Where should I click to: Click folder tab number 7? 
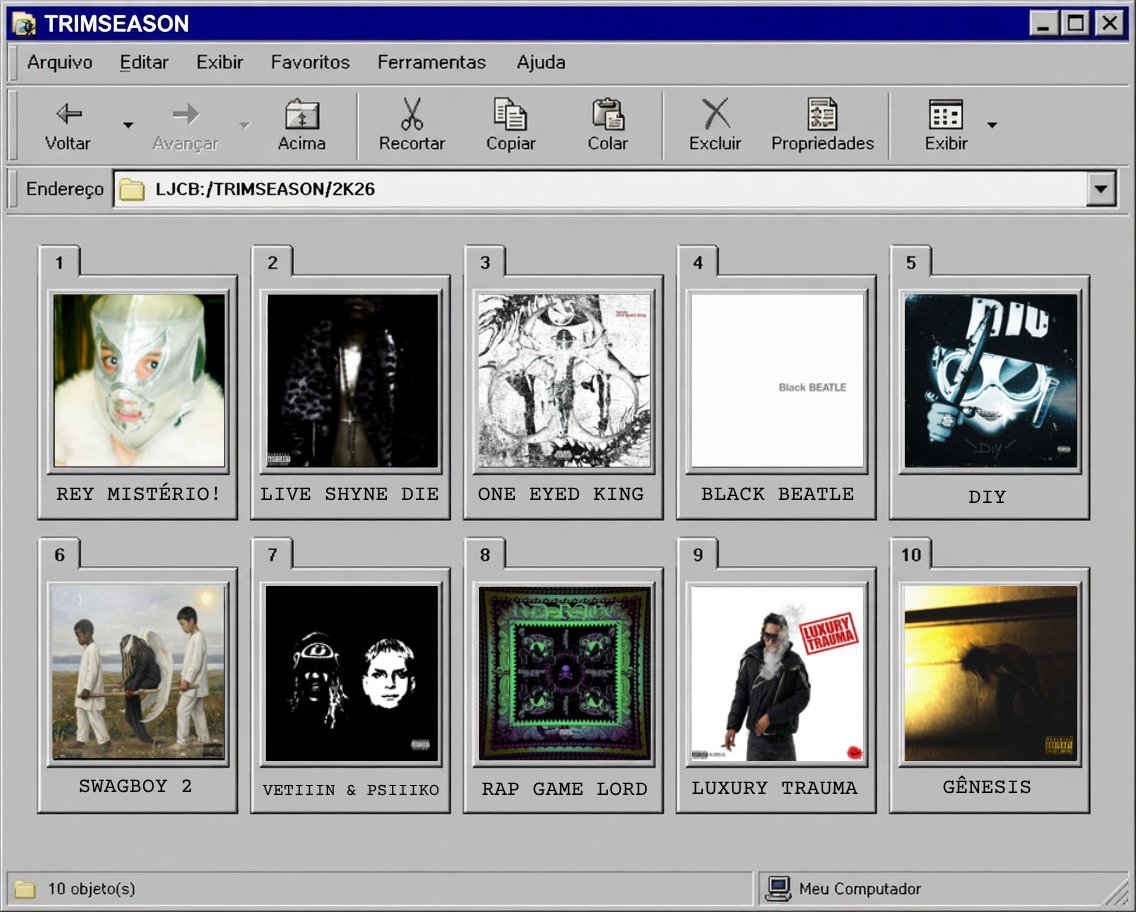click(272, 555)
